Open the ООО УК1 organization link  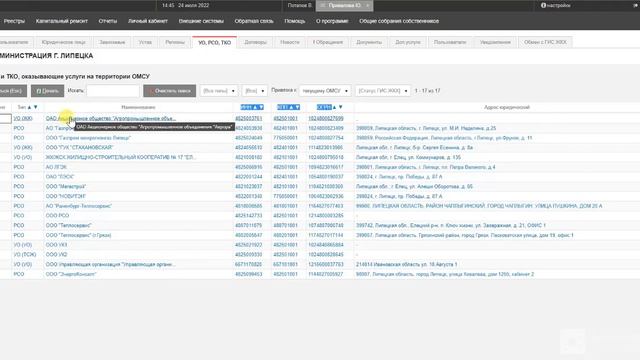pos(56,245)
